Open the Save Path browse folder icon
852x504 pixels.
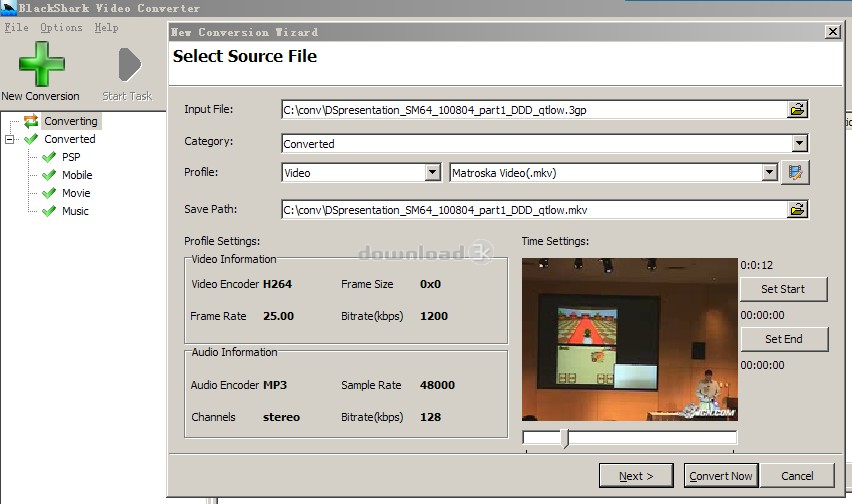[797, 210]
